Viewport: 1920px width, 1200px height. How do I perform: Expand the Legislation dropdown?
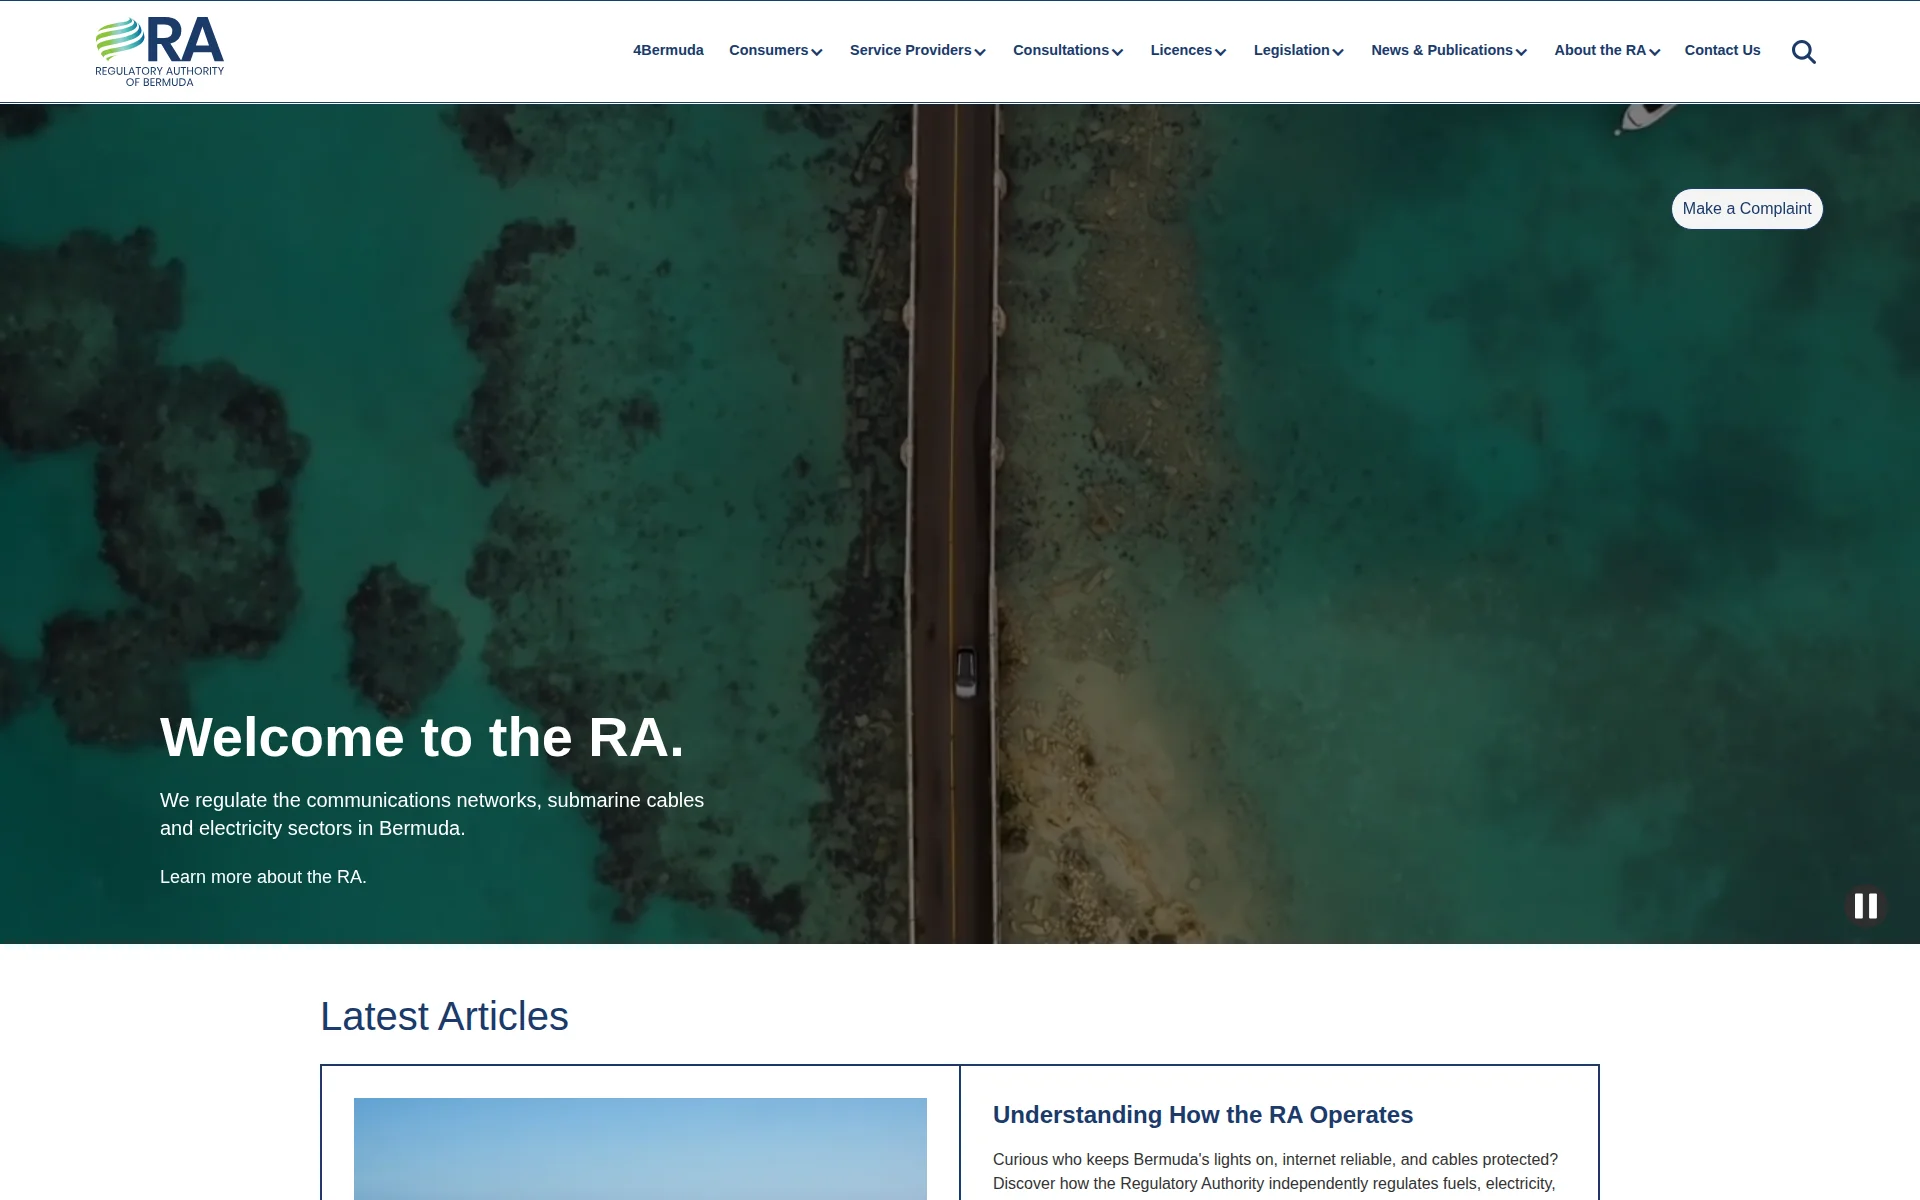tap(1298, 50)
